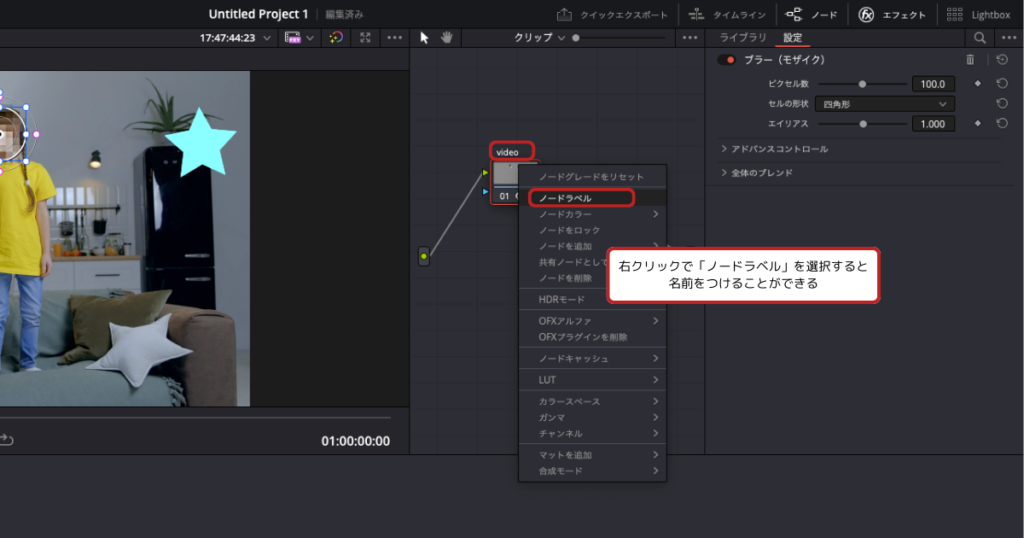Reset the ピクセル数 parameter
Viewport: 1024px width, 538px height.
click(1002, 84)
